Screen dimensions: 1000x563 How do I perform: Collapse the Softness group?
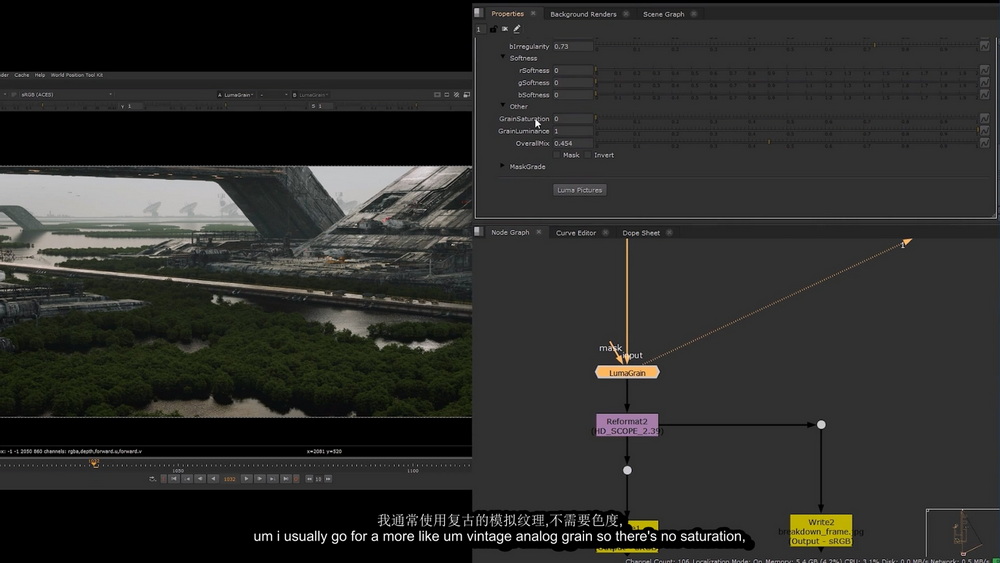tap(503, 57)
